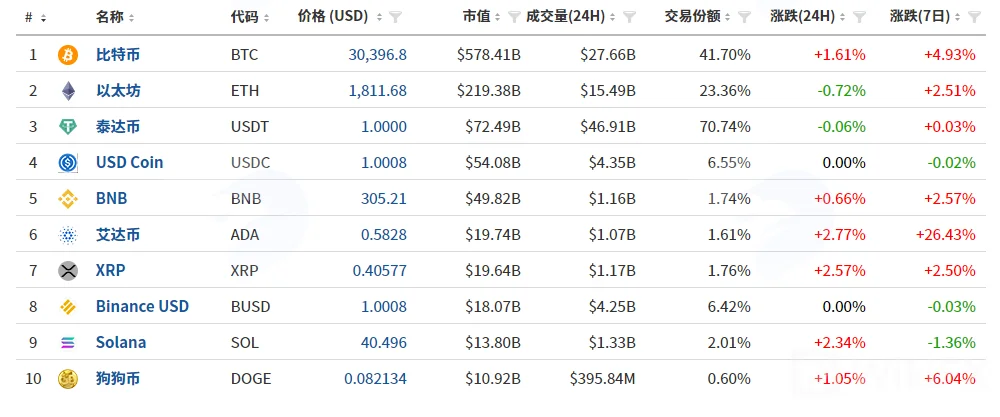Click trading share value 6.55%
1000x417 pixels.
click(x=727, y=163)
